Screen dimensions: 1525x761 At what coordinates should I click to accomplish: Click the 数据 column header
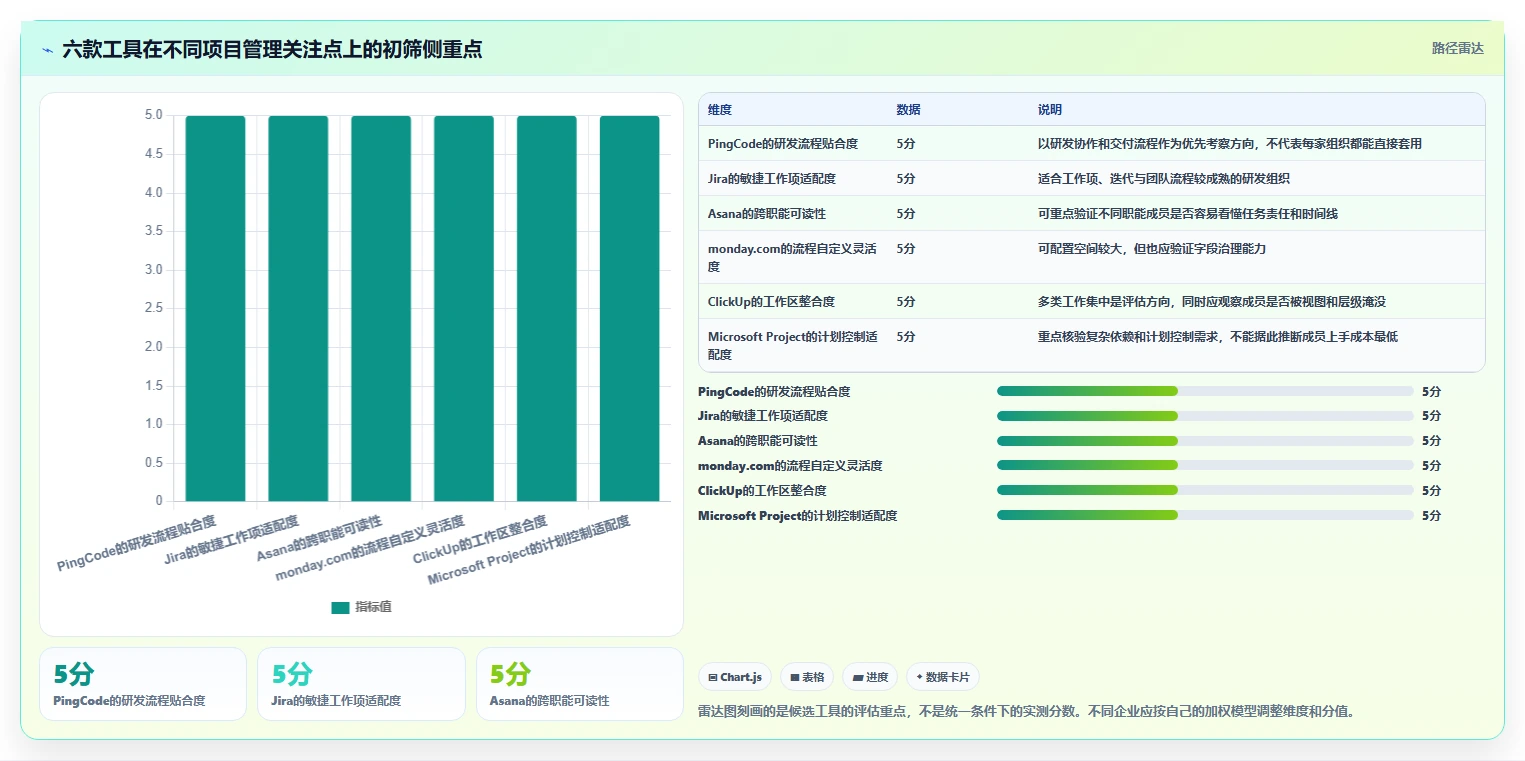(x=909, y=110)
